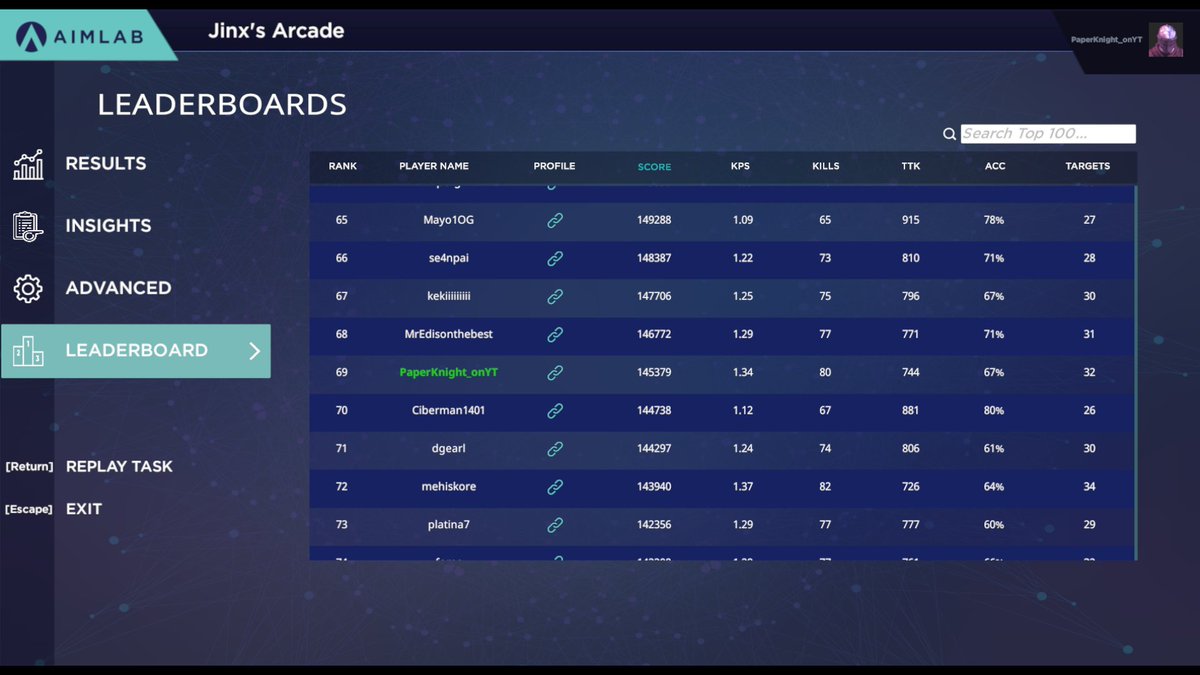Select player name dgearl
The height and width of the screenshot is (675, 1200).
coord(446,449)
